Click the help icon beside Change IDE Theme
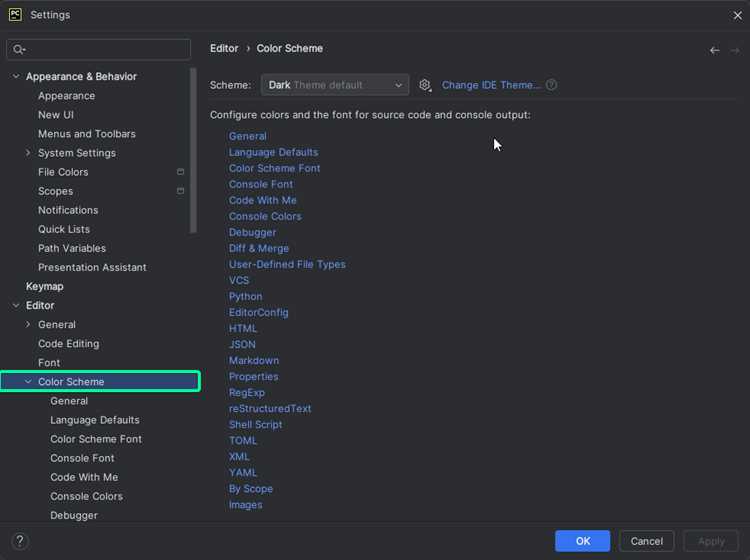 [x=551, y=85]
